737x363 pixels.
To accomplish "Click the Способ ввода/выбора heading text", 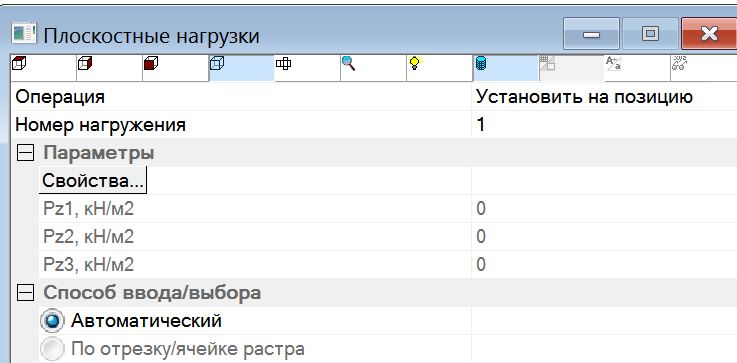I will (152, 293).
